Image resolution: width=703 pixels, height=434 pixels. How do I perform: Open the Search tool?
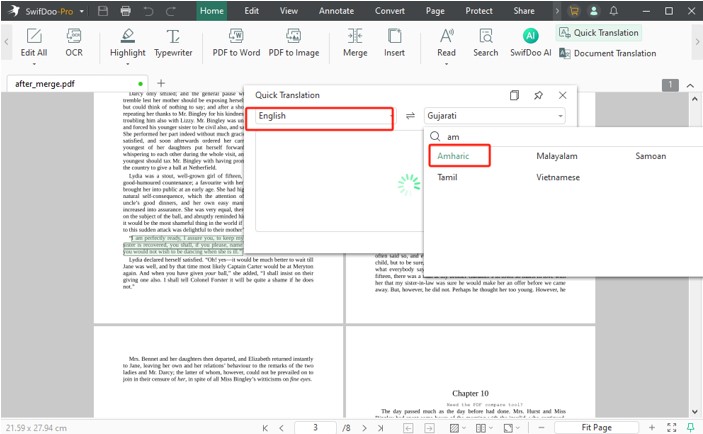[486, 43]
